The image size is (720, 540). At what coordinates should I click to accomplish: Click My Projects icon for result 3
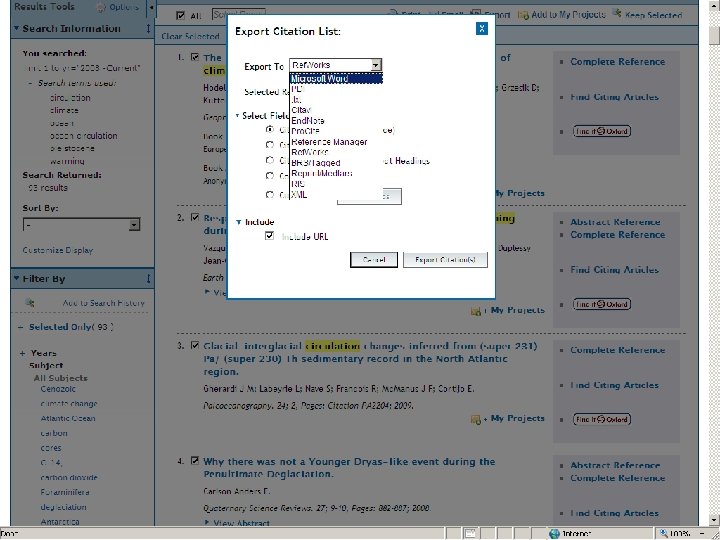coord(476,419)
